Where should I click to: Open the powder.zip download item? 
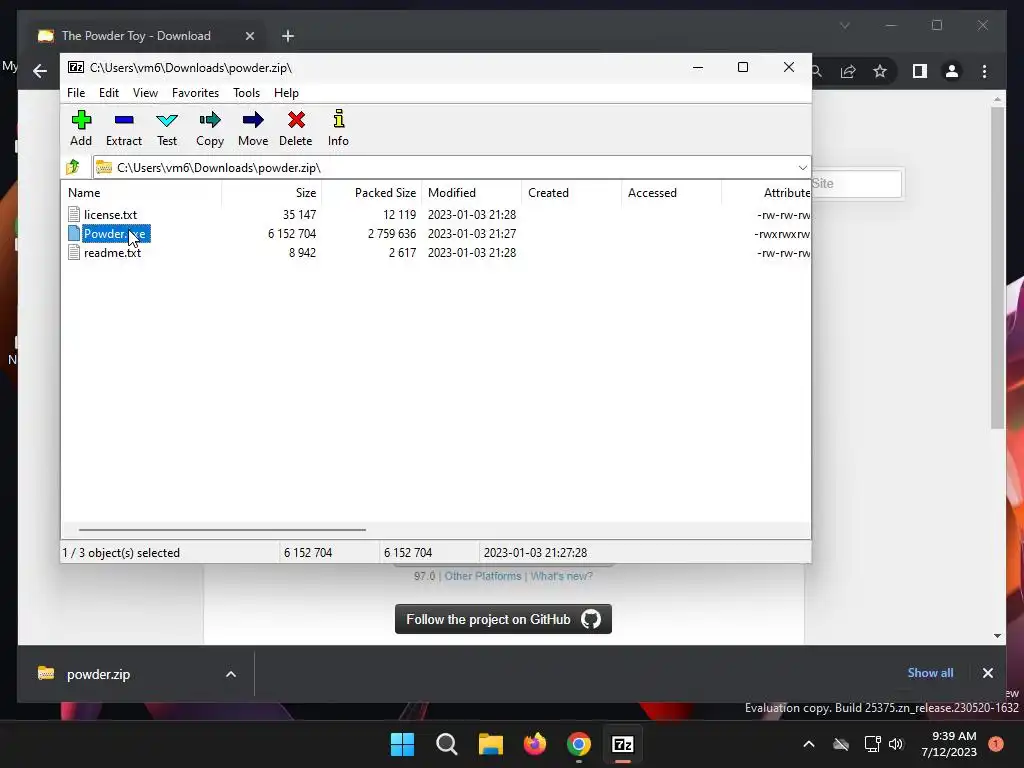pyautogui.click(x=98, y=674)
